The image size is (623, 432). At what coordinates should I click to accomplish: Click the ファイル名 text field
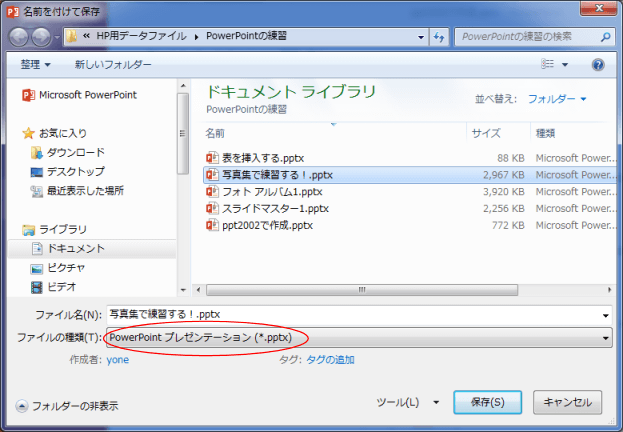pyautogui.click(x=352, y=314)
